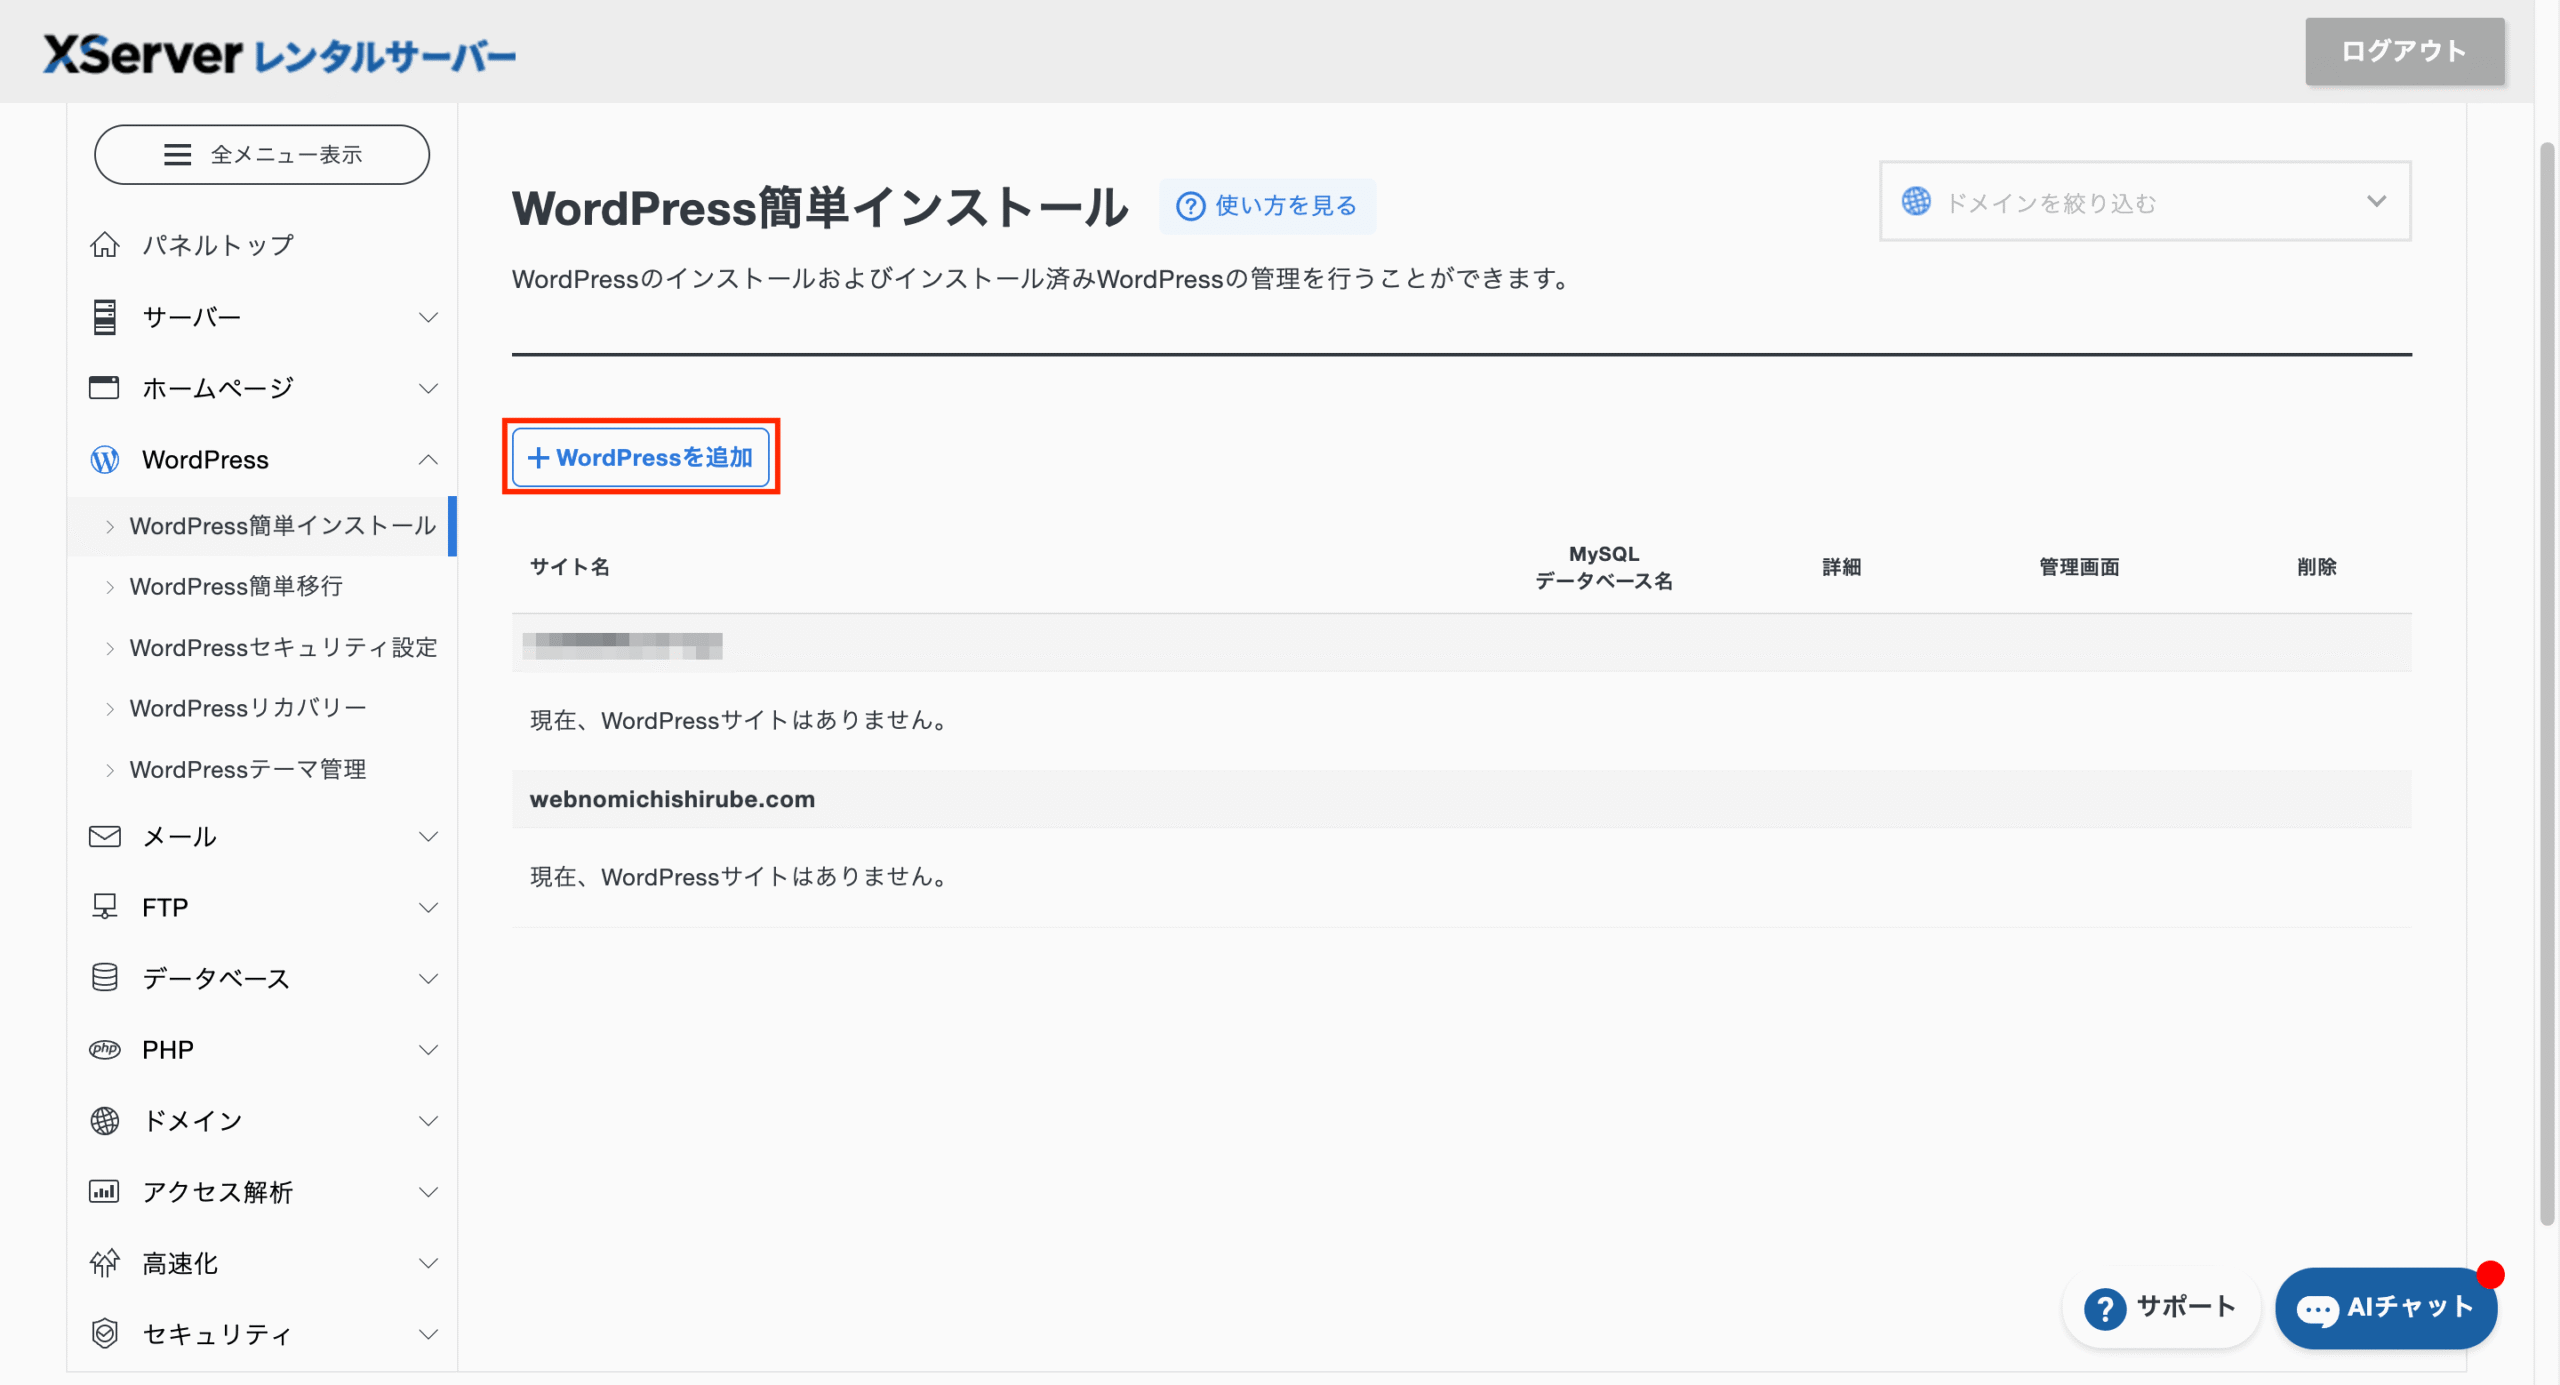The height and width of the screenshot is (1385, 2560).
Task: Expand the PHP menu chevron
Action: [x=428, y=1050]
